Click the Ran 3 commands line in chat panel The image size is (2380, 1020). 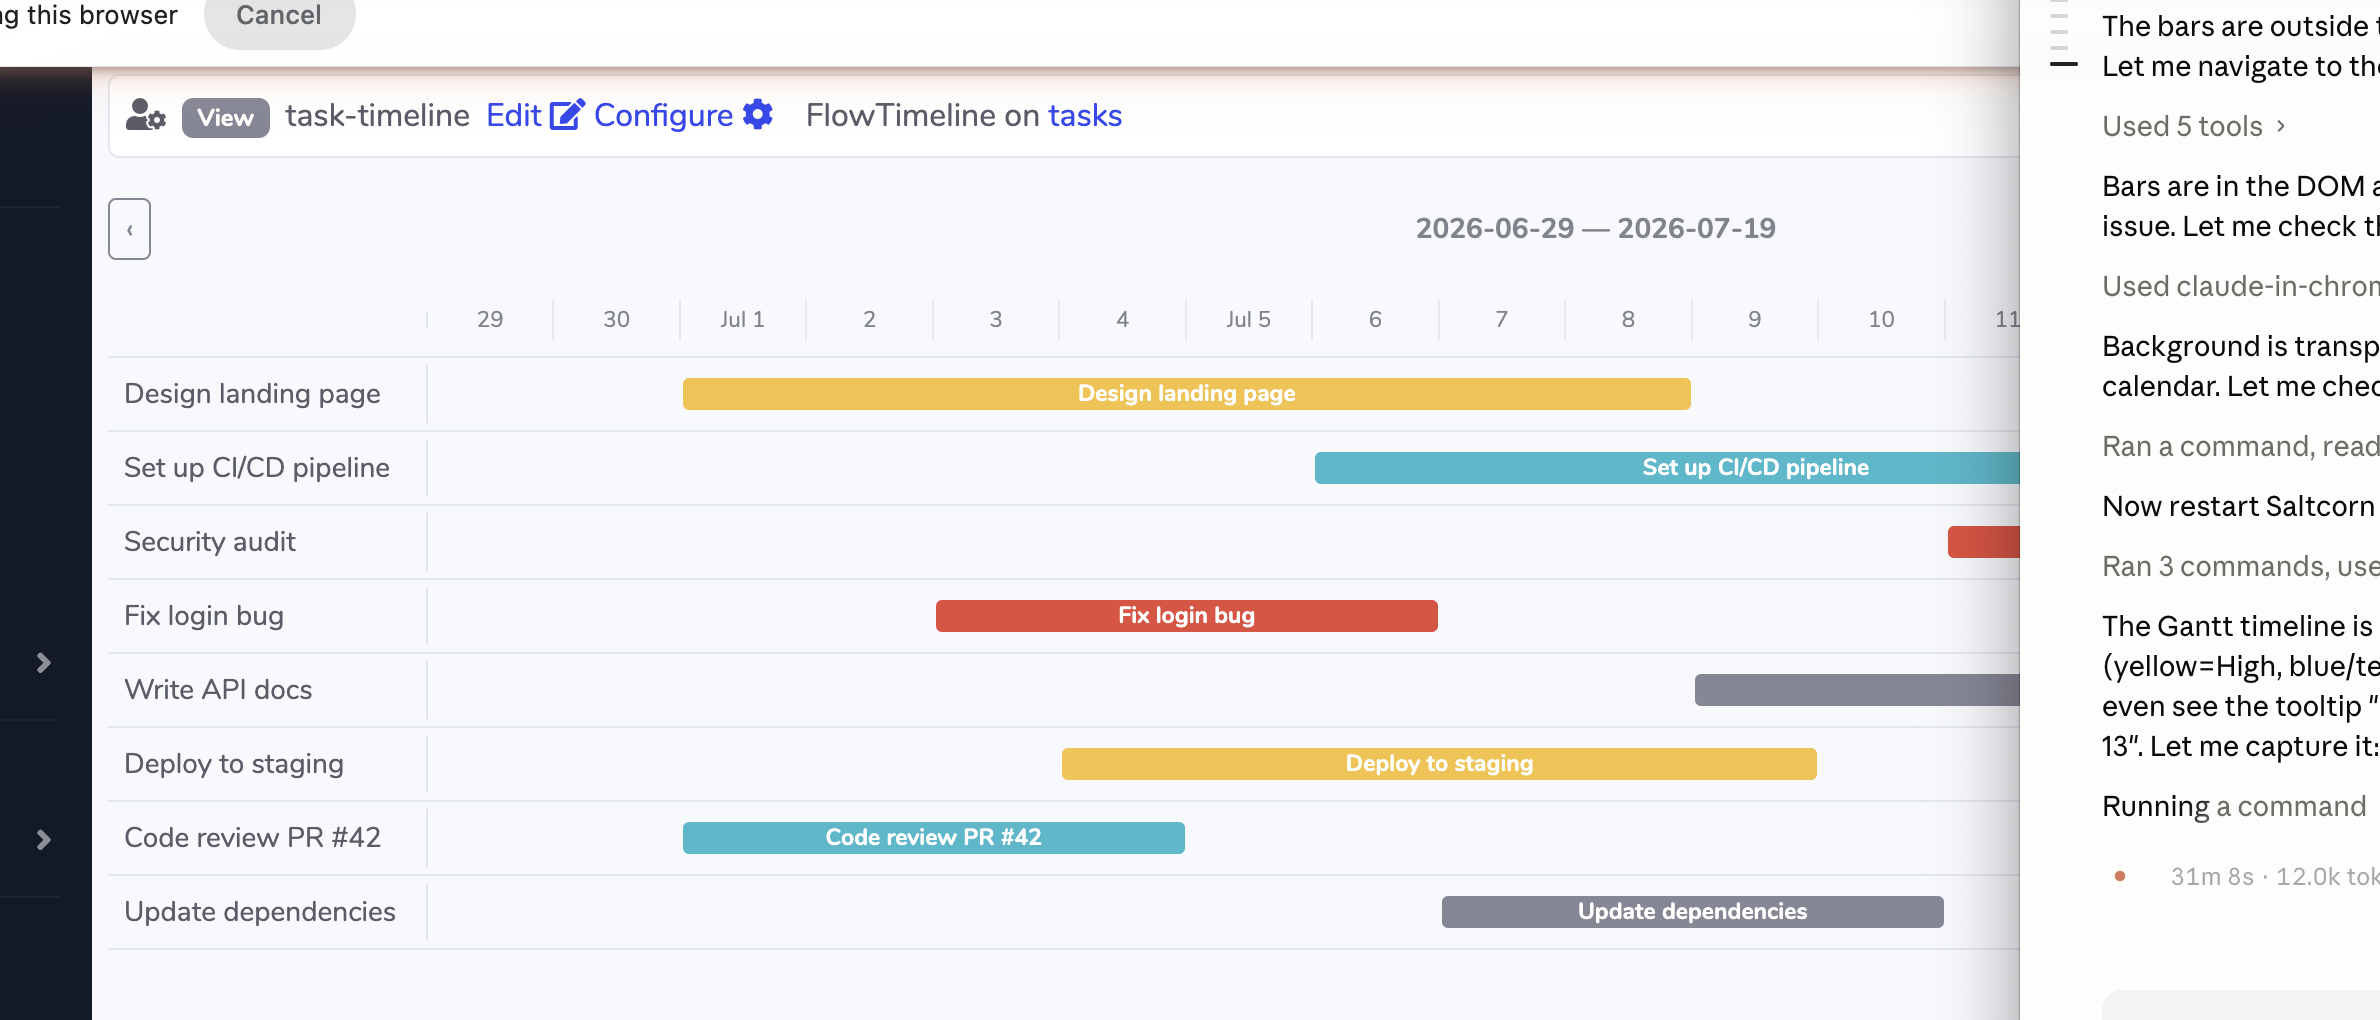pyautogui.click(x=2240, y=566)
